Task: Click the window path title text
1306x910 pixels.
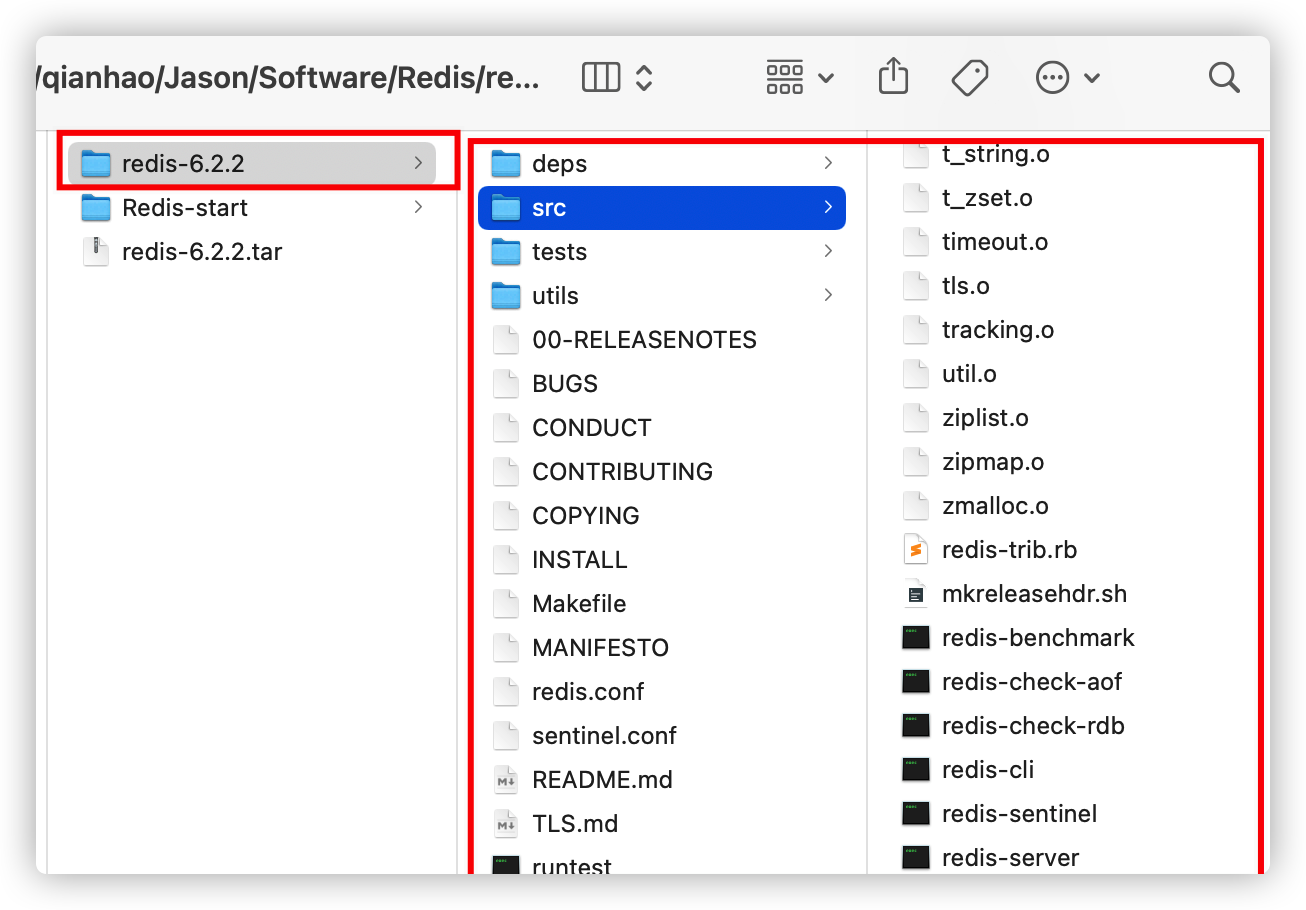Action: pos(288,78)
